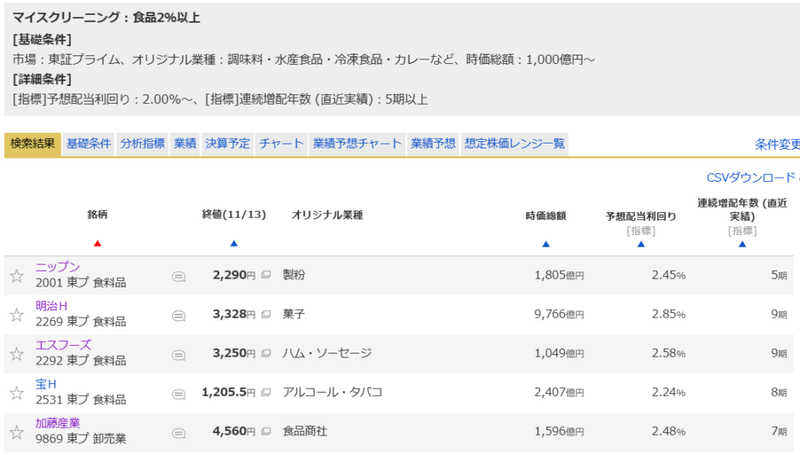Open comment bubble icon for ニップン

(x=179, y=277)
